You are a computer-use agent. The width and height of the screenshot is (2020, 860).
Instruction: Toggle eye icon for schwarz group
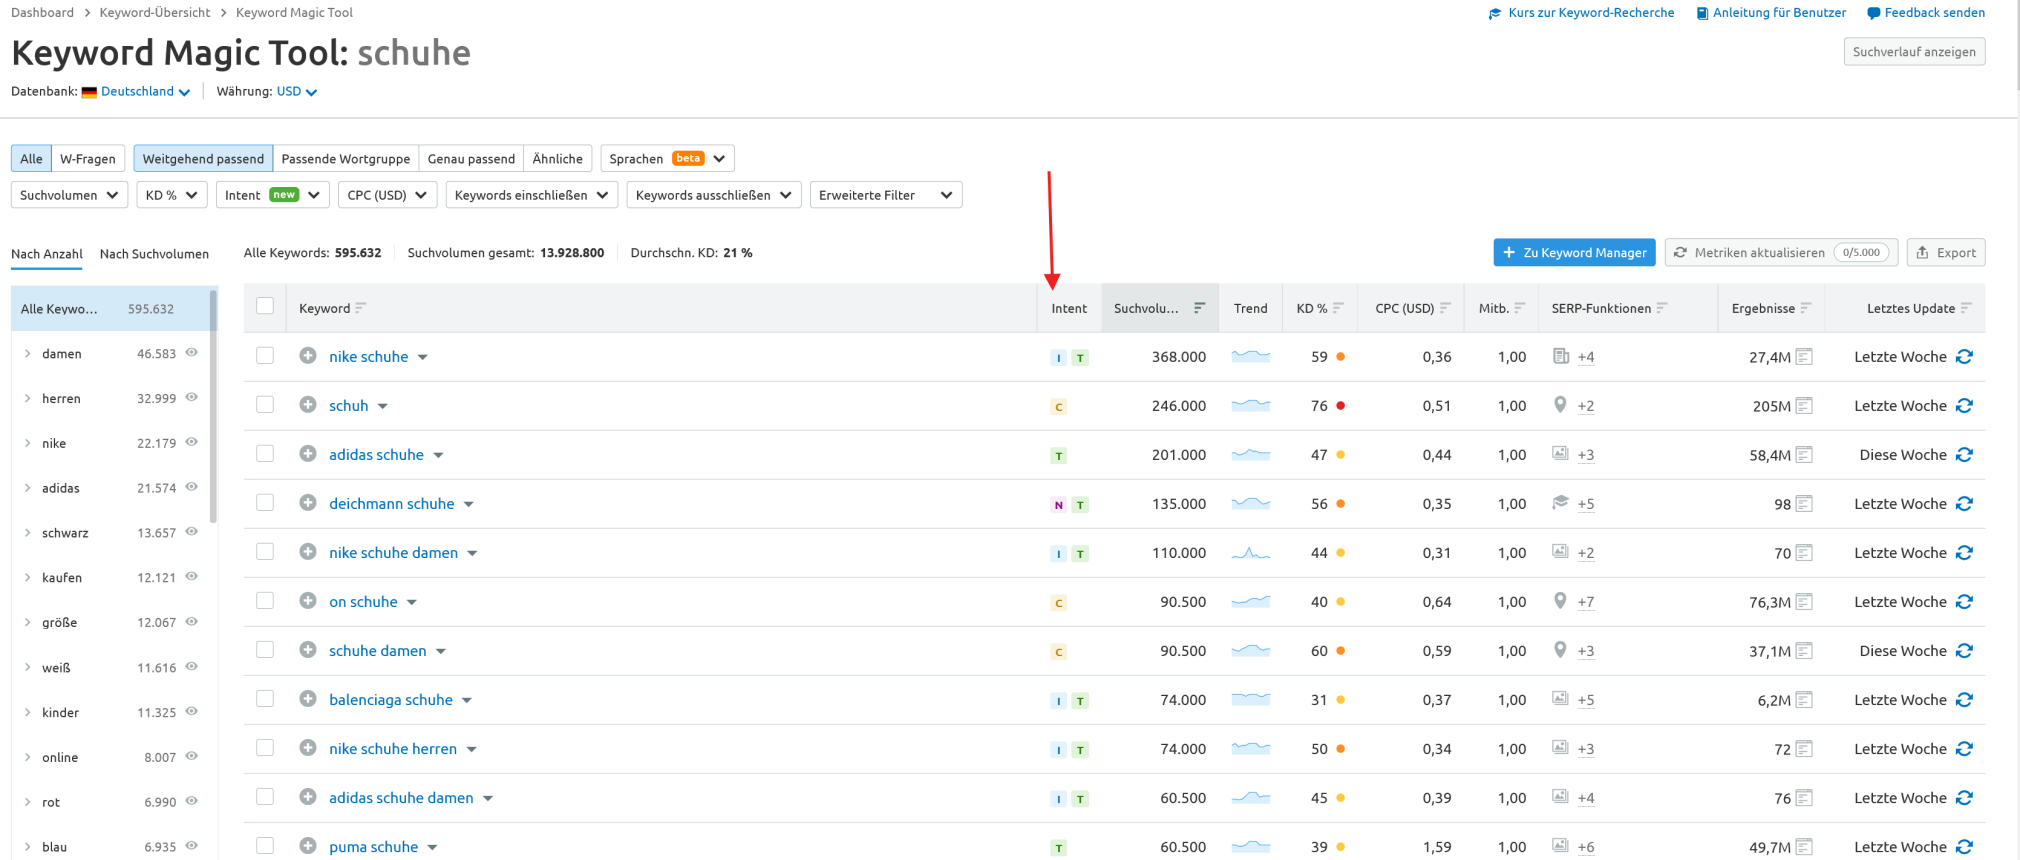tap(191, 532)
